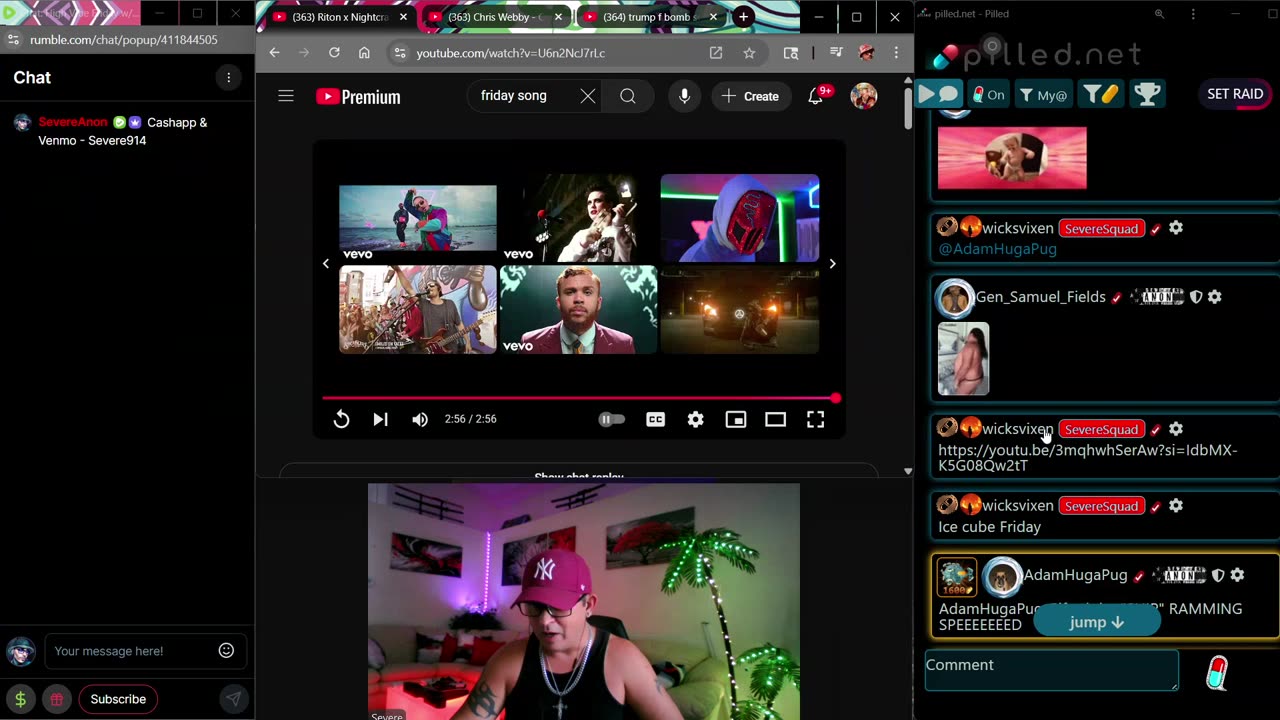Reload the YouTube page
1280x720 pixels.
[x=334, y=53]
